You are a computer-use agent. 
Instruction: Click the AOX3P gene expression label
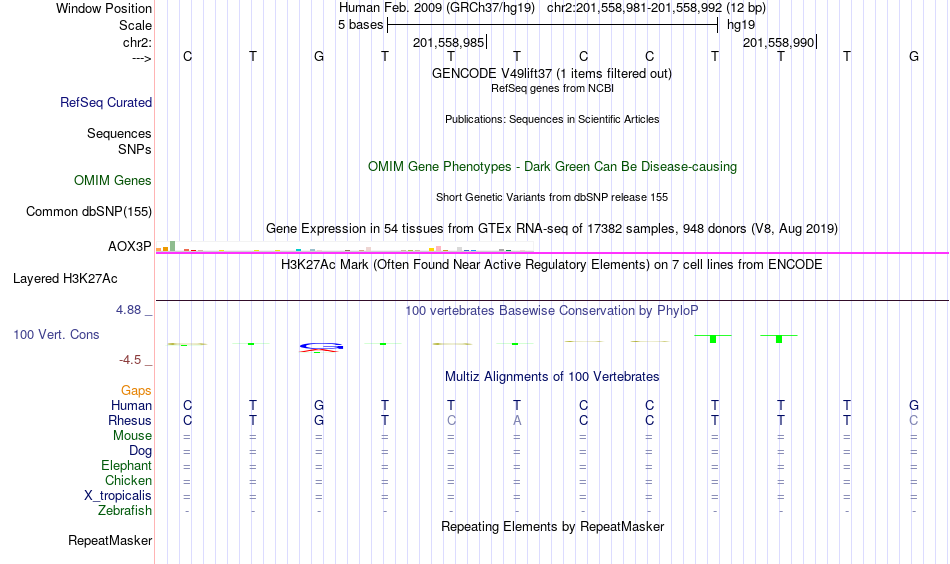(x=130, y=247)
